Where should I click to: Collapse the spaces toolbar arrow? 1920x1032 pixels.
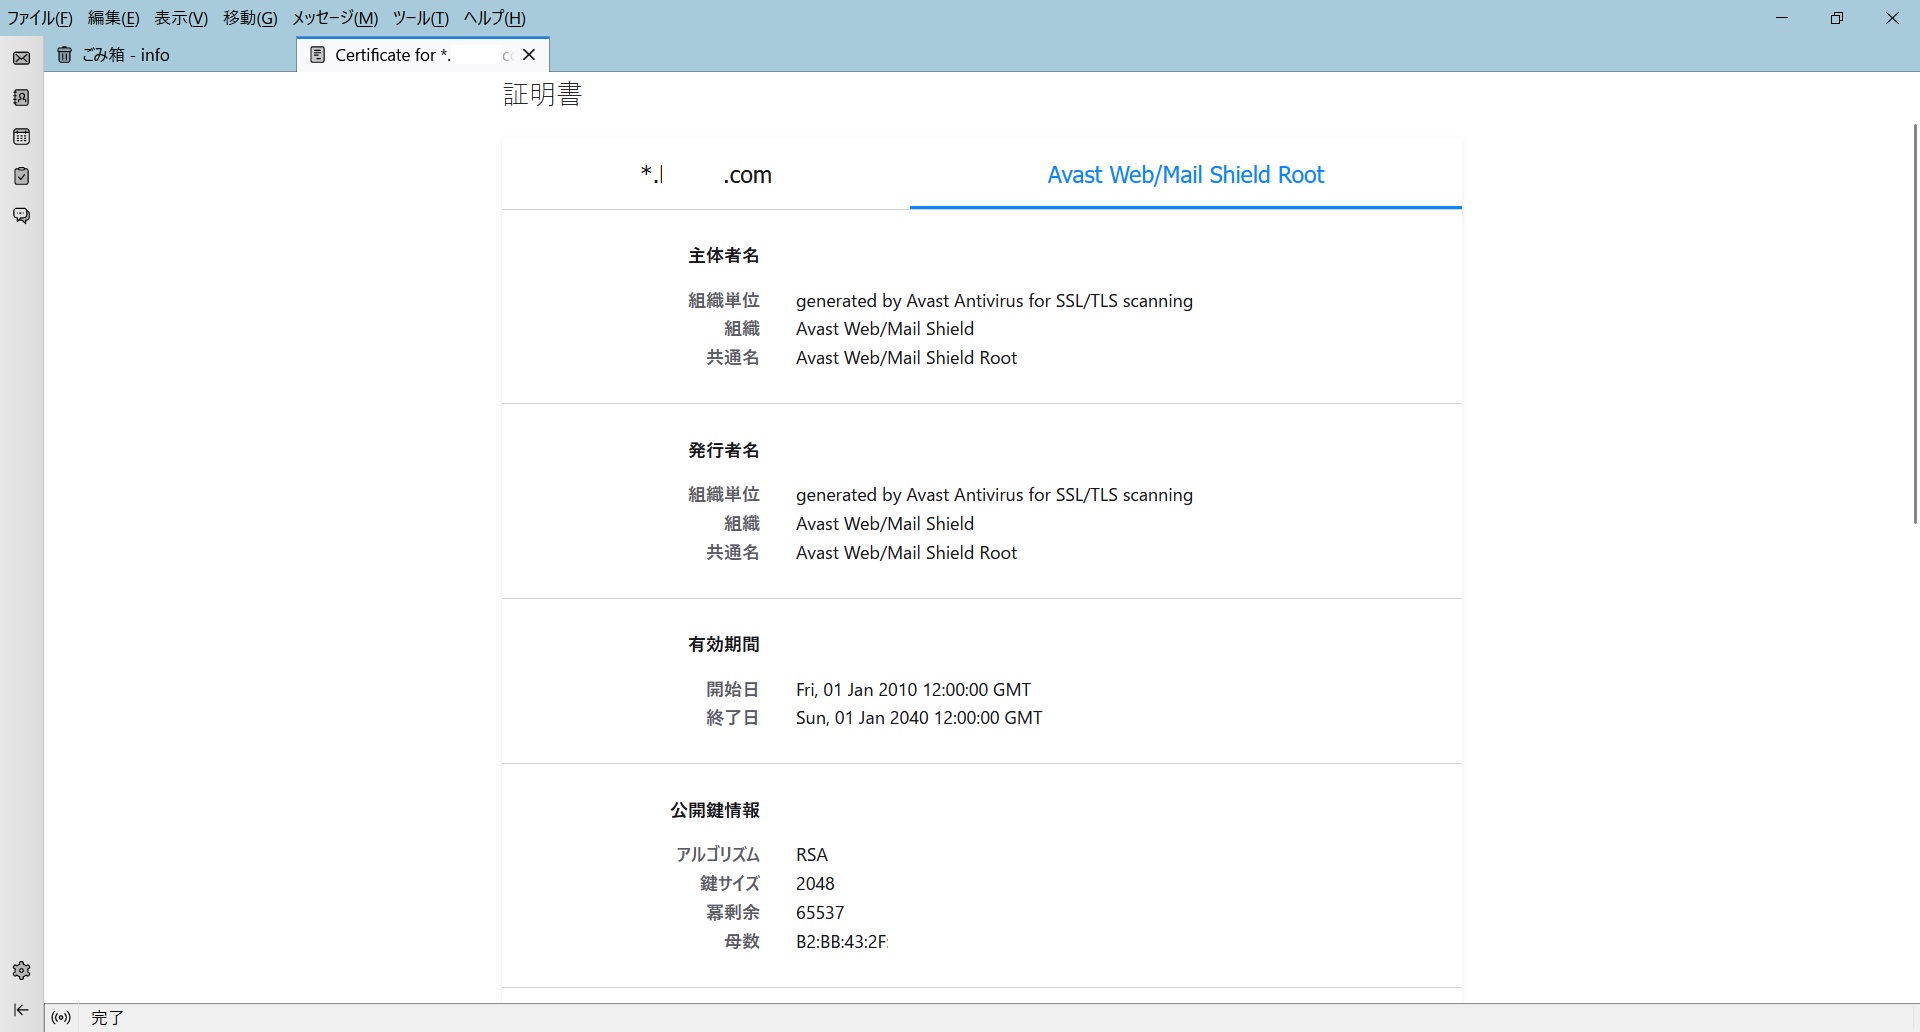(x=21, y=1010)
